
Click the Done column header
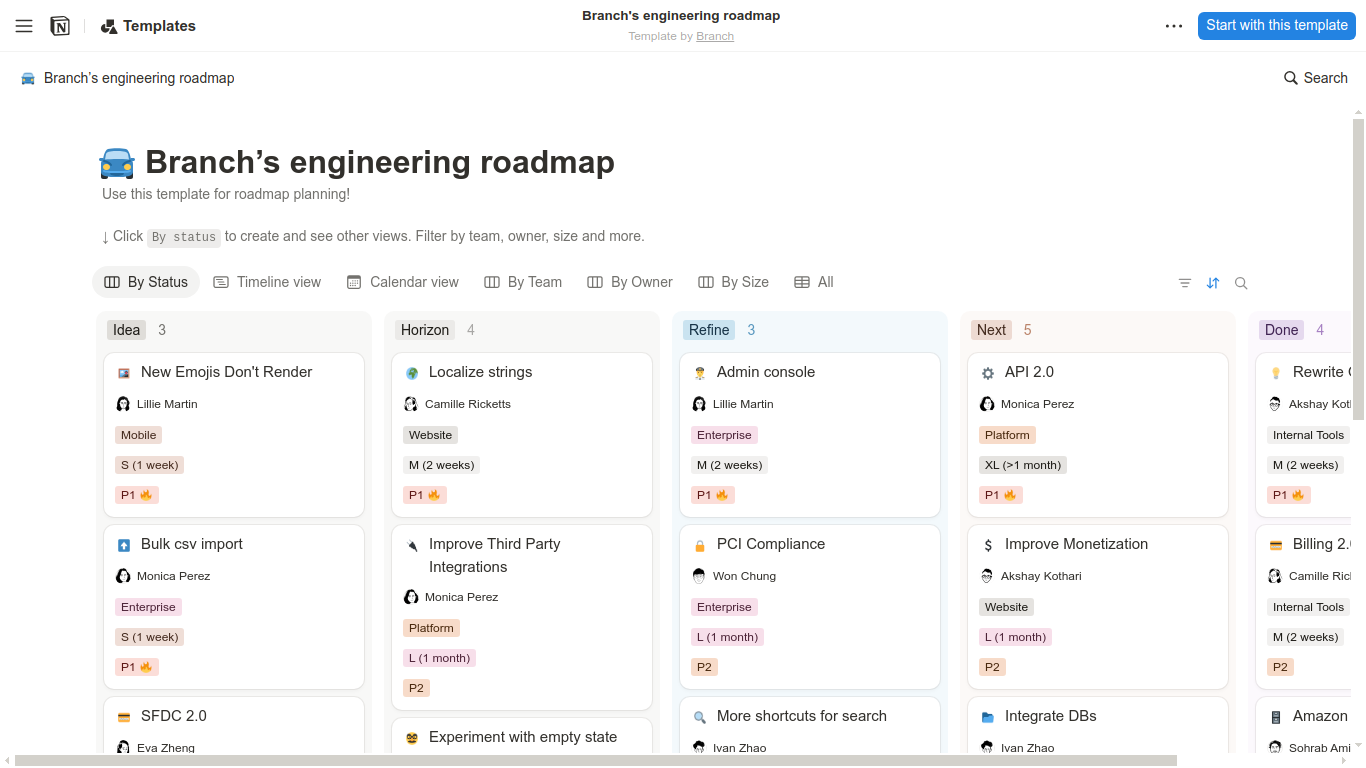(1281, 330)
